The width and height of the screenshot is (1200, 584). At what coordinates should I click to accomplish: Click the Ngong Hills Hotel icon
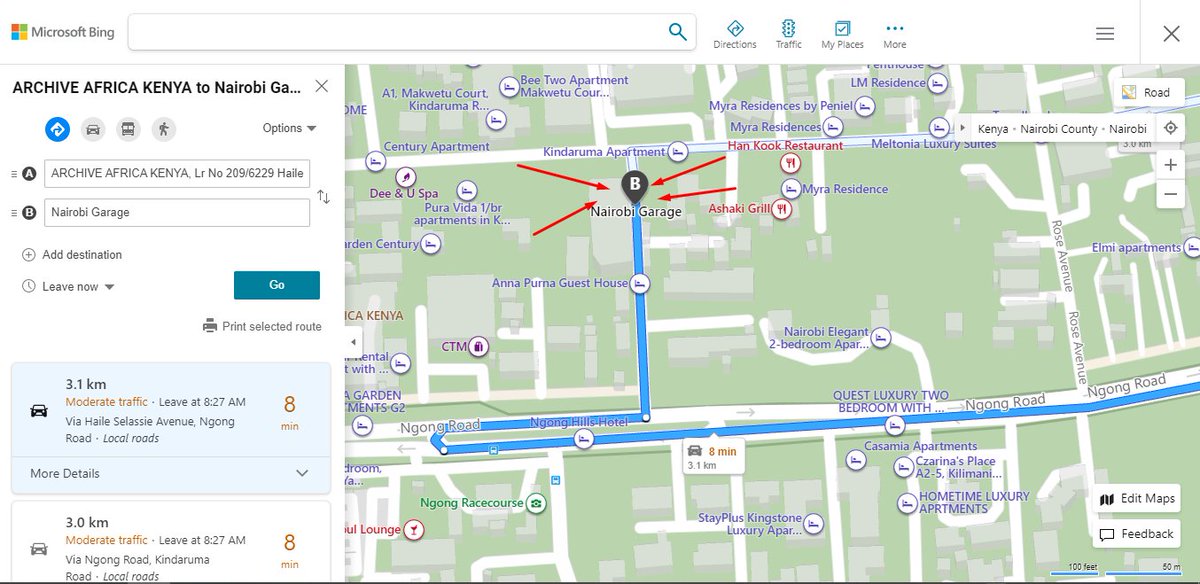[x=584, y=439]
